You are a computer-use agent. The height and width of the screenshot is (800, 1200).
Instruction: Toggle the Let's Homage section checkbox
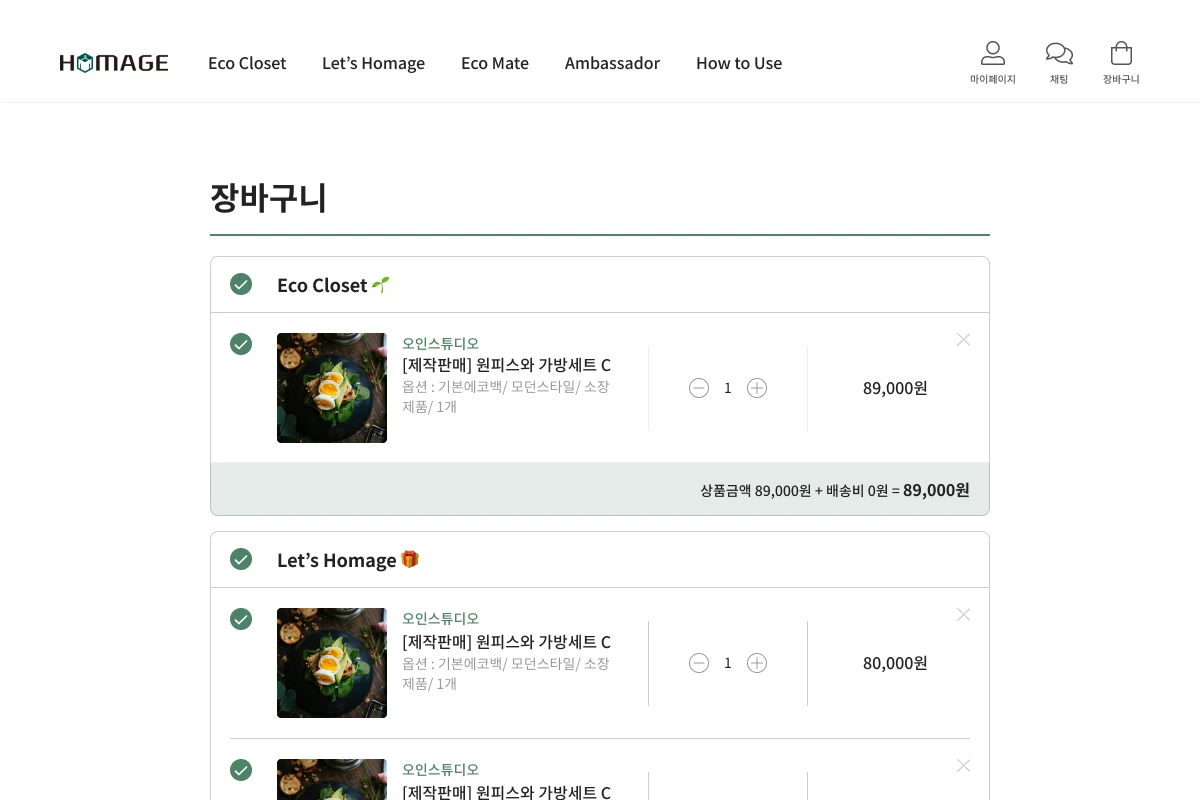241,560
